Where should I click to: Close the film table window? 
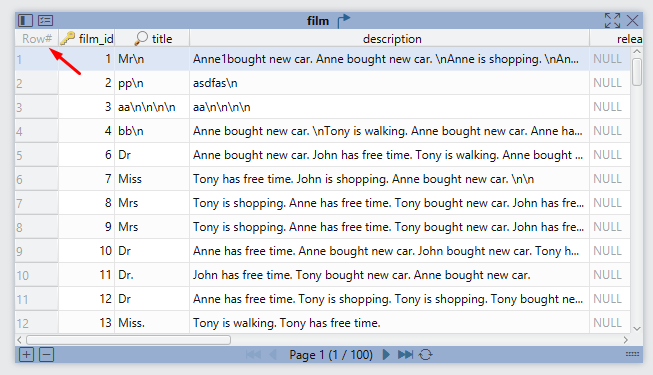point(632,20)
